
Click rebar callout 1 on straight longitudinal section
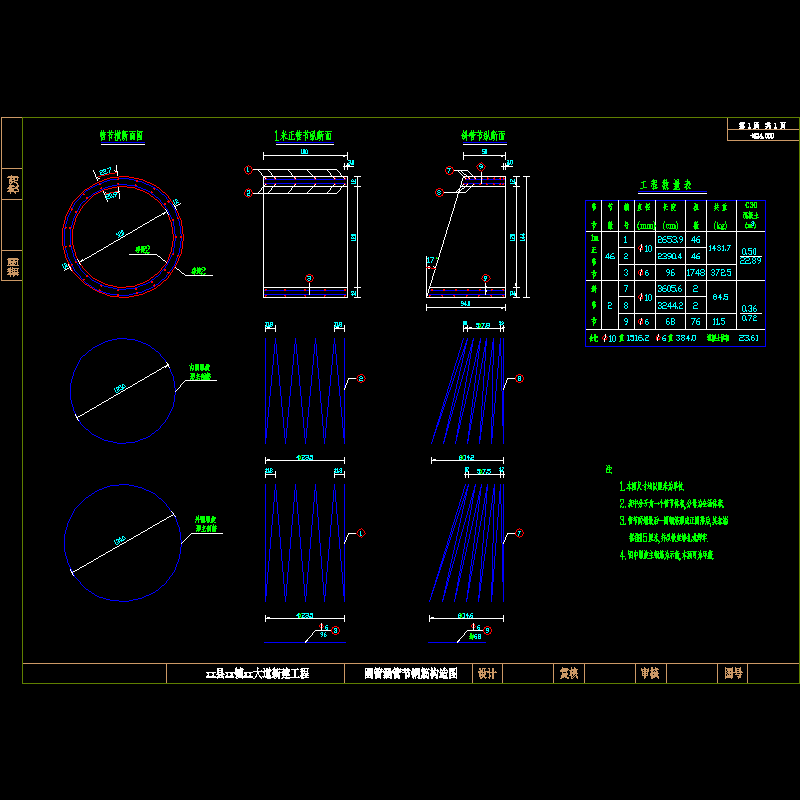click(248, 170)
